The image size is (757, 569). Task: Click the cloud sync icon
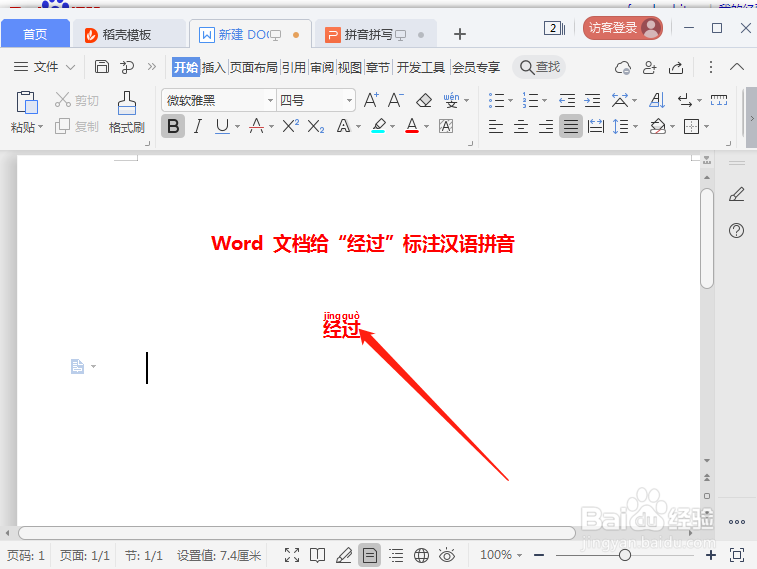tap(623, 67)
